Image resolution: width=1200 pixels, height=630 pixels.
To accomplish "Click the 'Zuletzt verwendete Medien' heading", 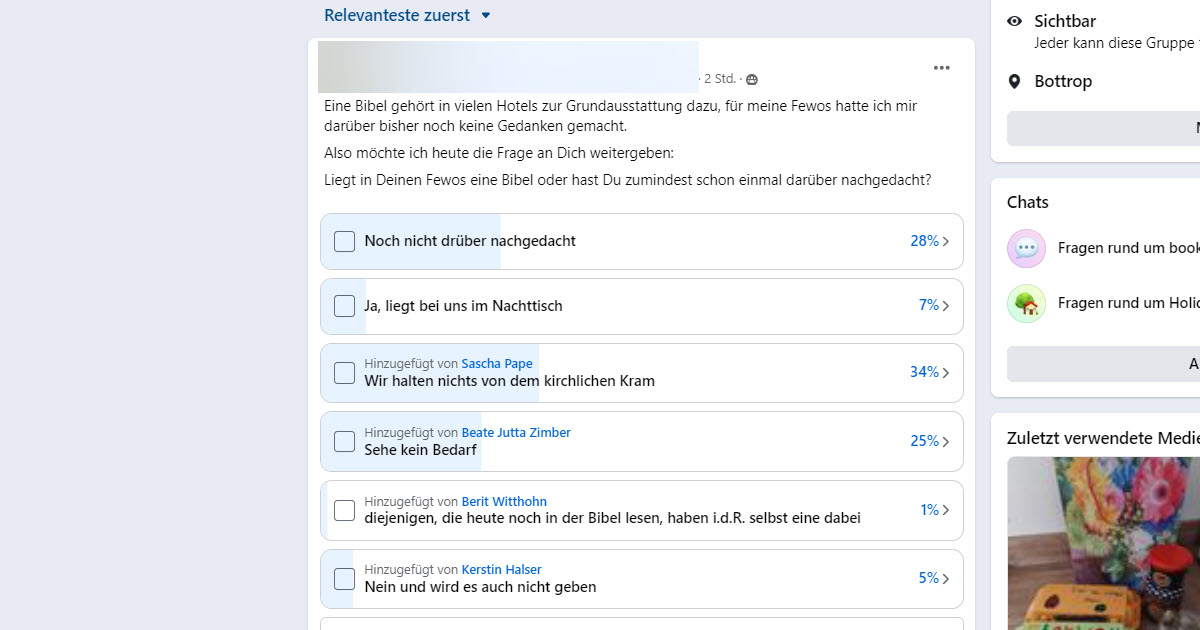I will (x=1103, y=437).
